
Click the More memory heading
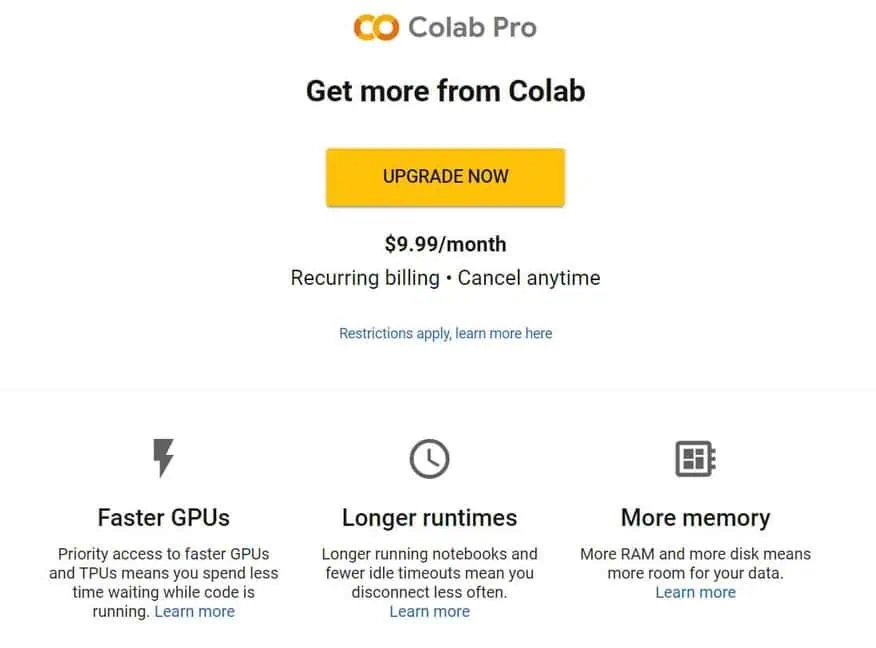pyautogui.click(x=696, y=518)
